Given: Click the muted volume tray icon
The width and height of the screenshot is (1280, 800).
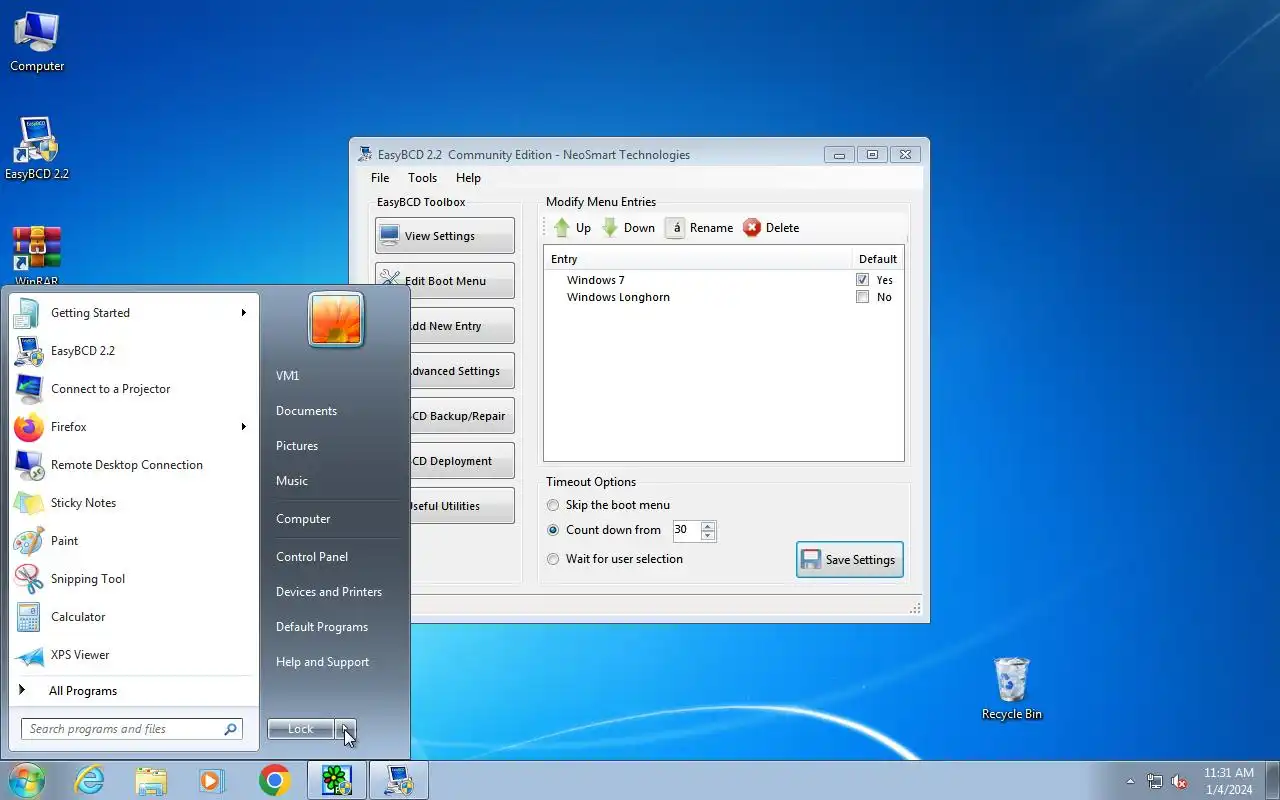Looking at the screenshot, I should [x=1180, y=781].
